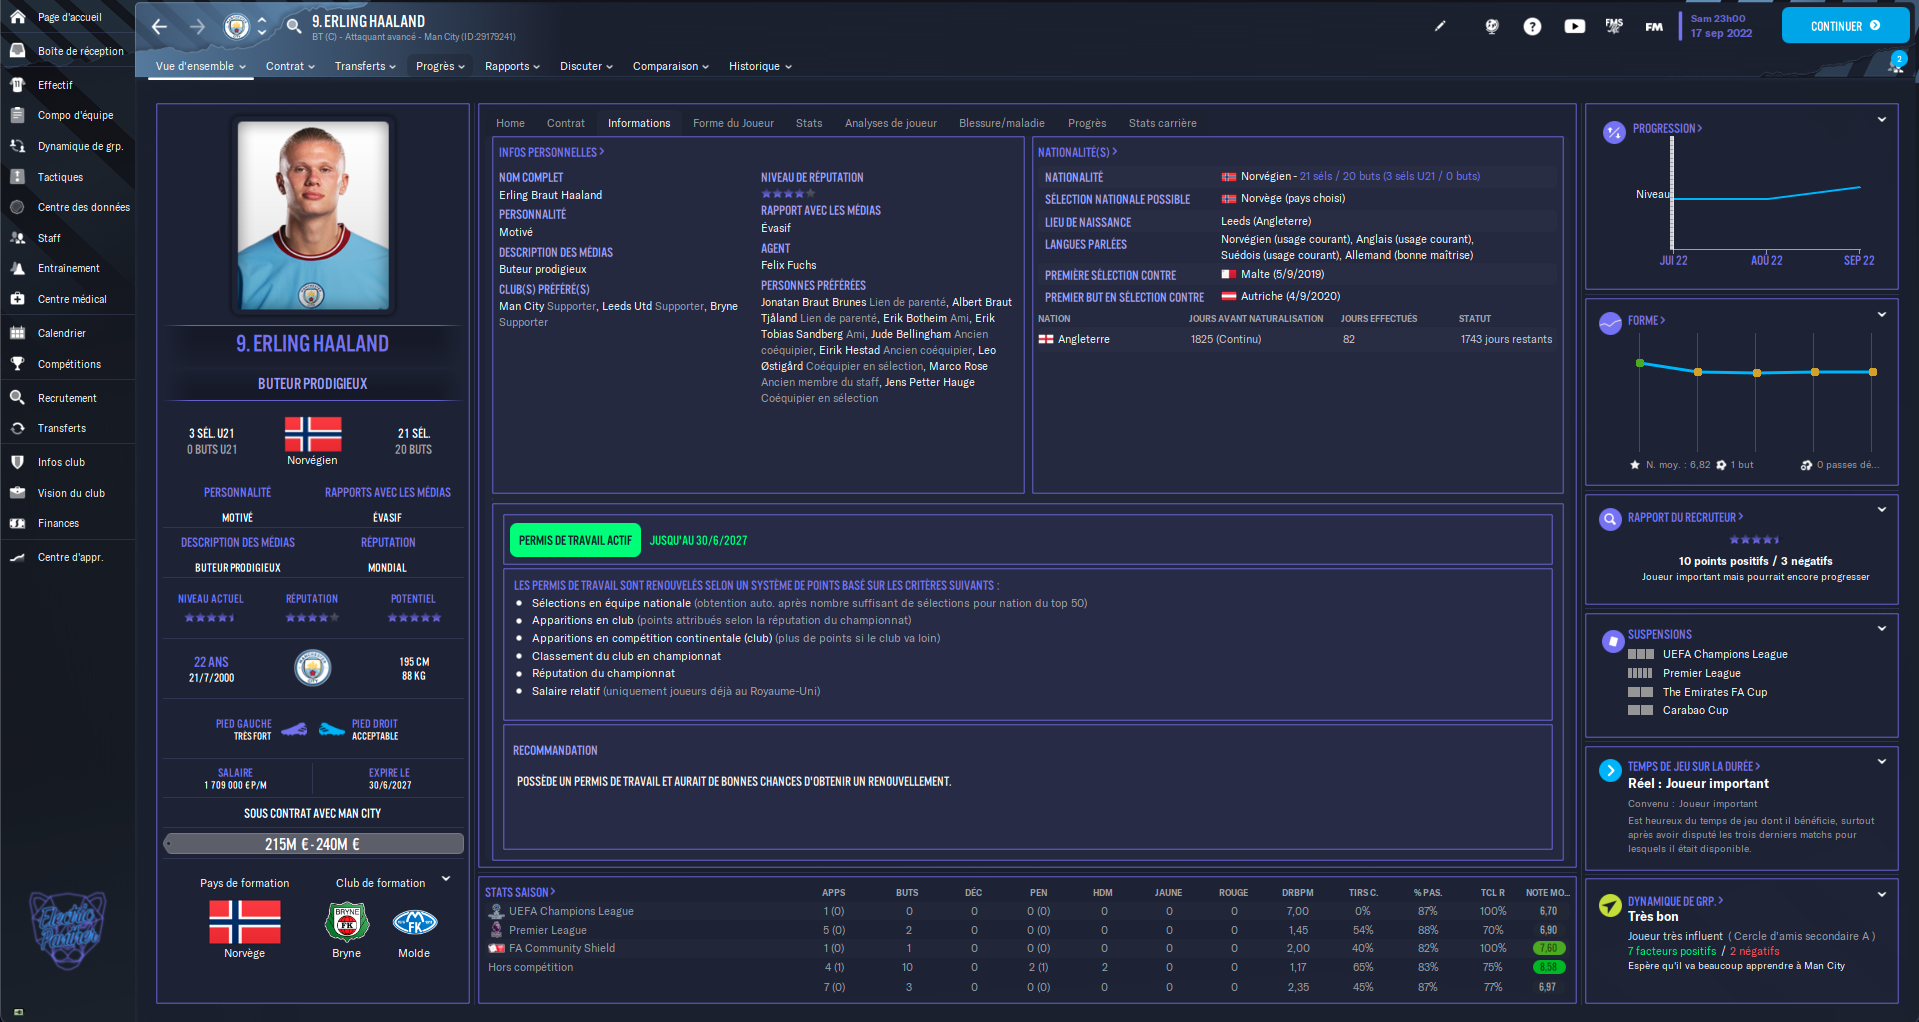
Task: Click the 215M €-240M € value bar
Action: [x=313, y=844]
